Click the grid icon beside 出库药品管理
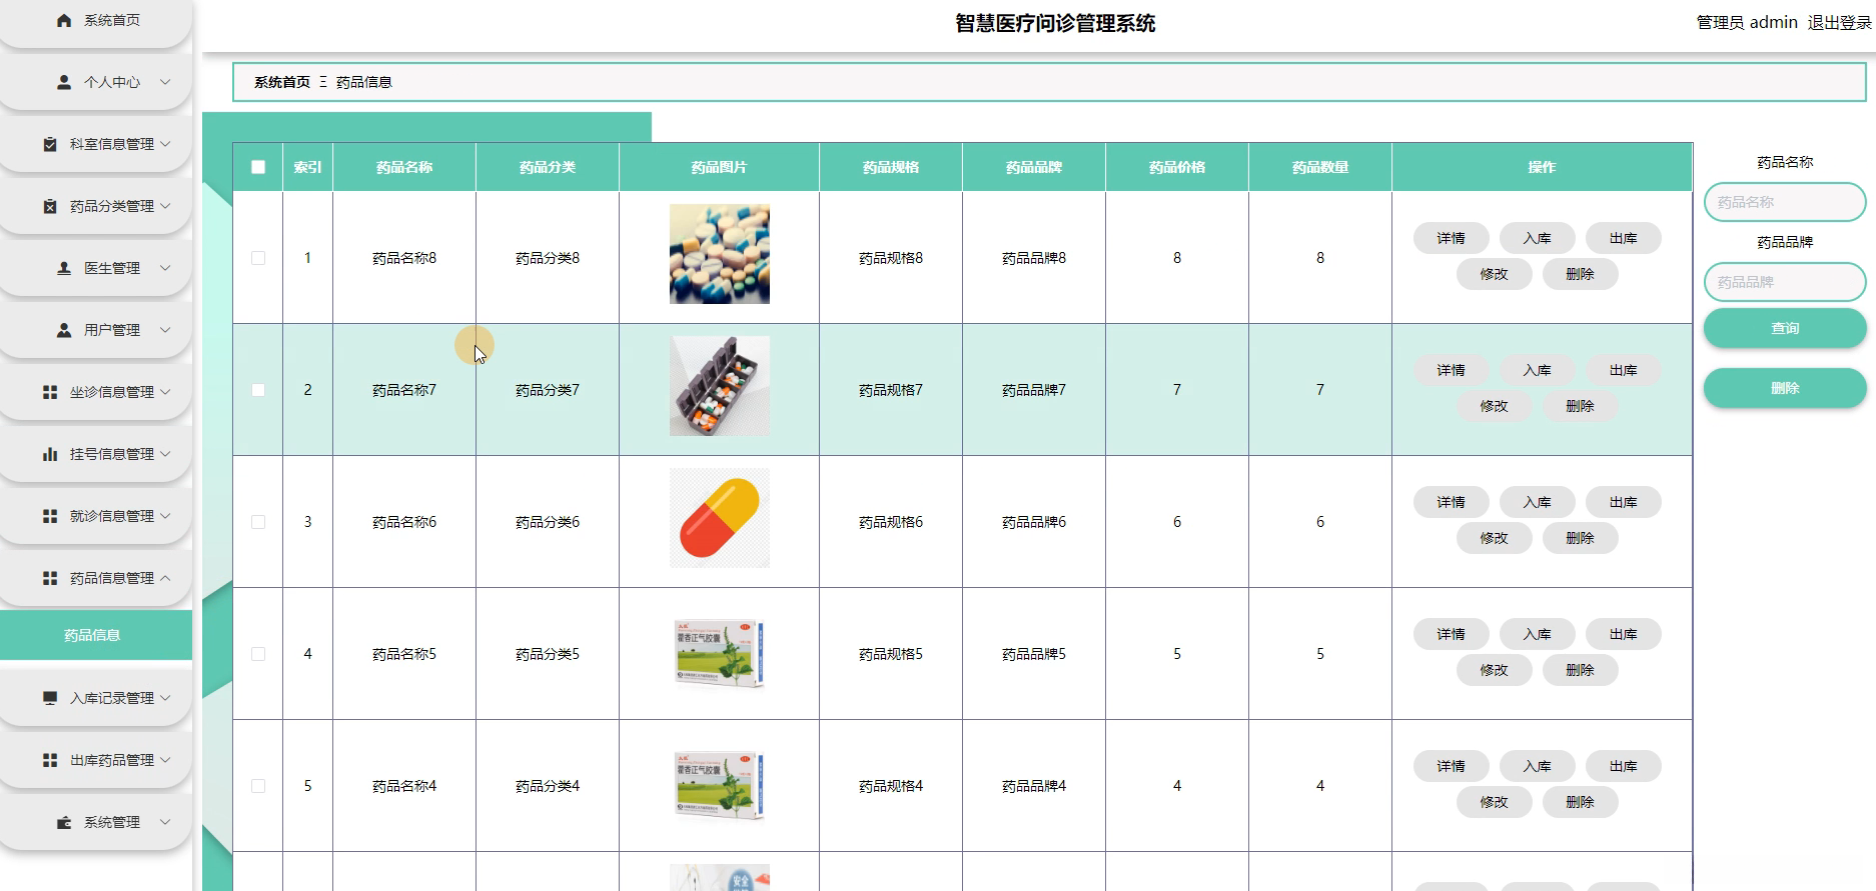The image size is (1876, 891). [x=50, y=760]
